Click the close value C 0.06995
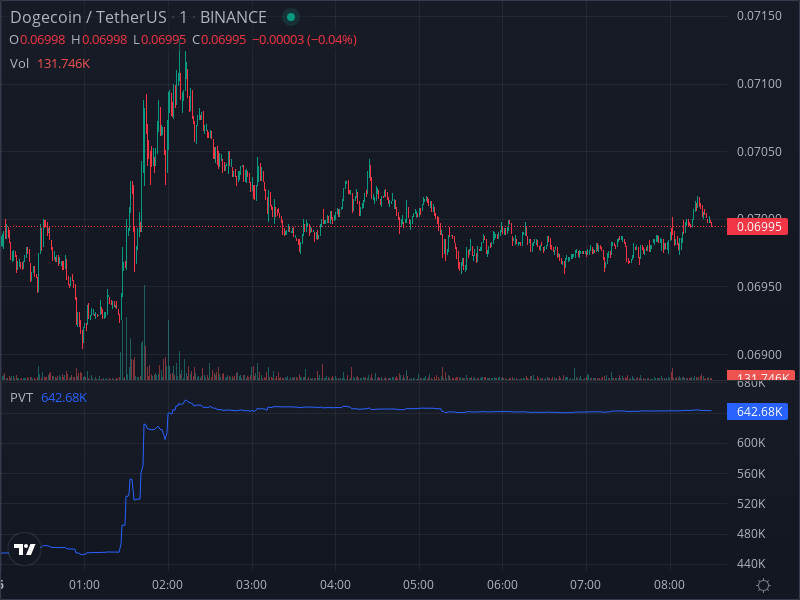The image size is (800, 600). click(219, 40)
